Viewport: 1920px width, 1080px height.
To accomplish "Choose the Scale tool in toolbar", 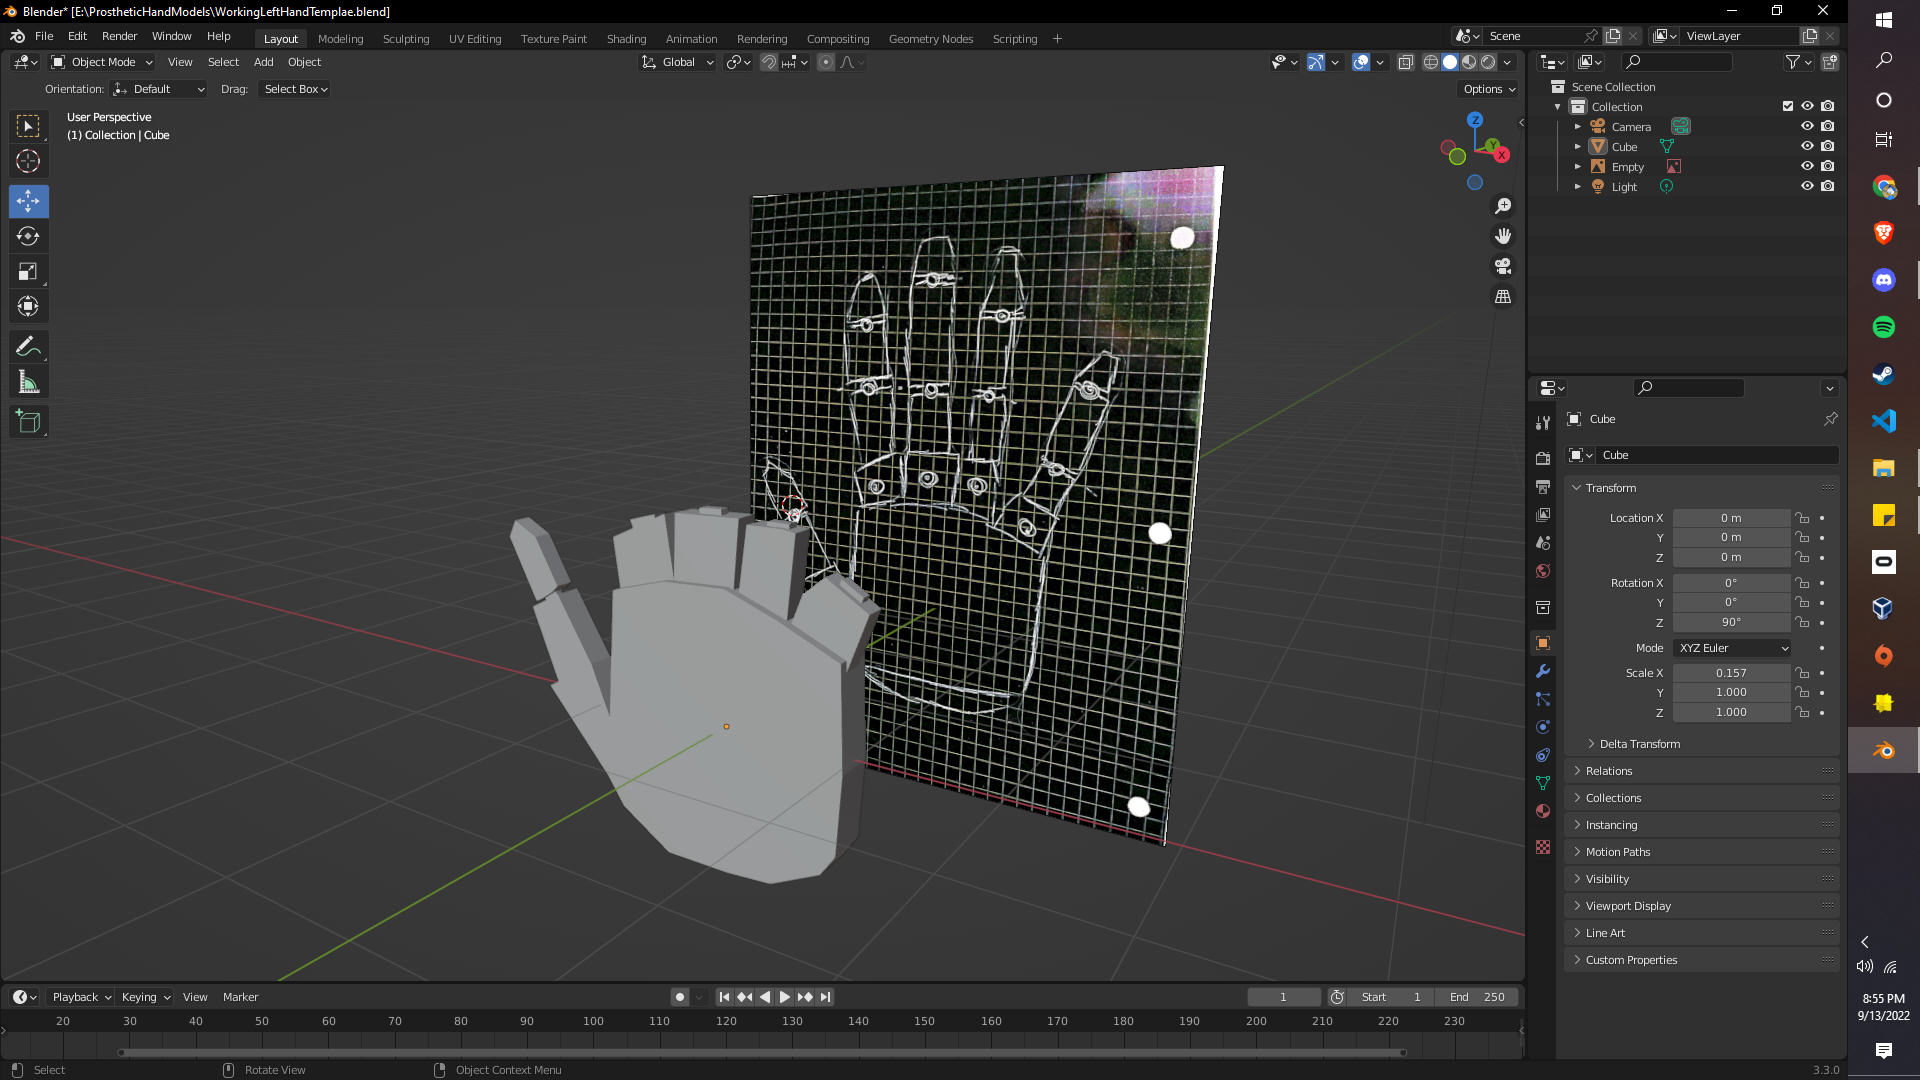I will click(28, 271).
